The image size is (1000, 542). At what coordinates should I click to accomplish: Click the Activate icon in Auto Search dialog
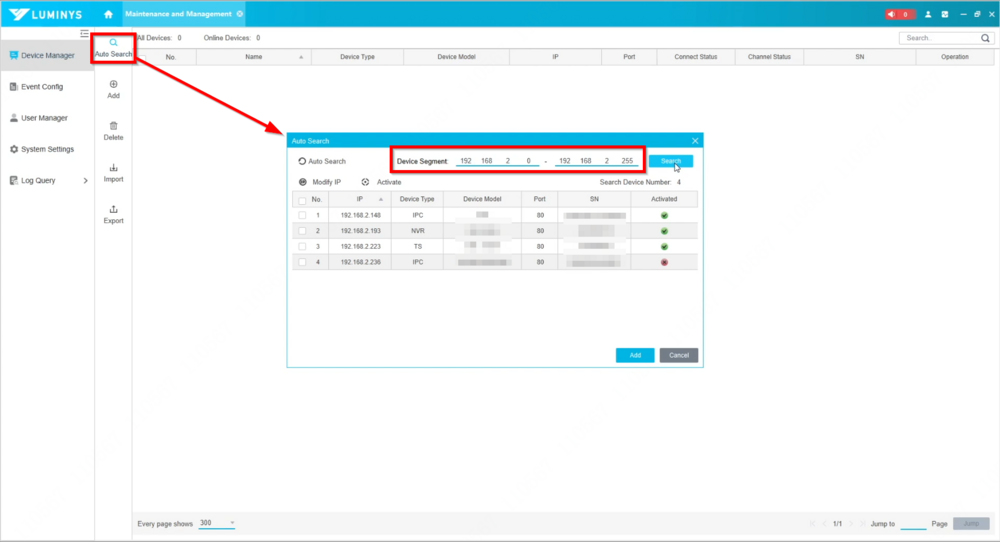366,182
